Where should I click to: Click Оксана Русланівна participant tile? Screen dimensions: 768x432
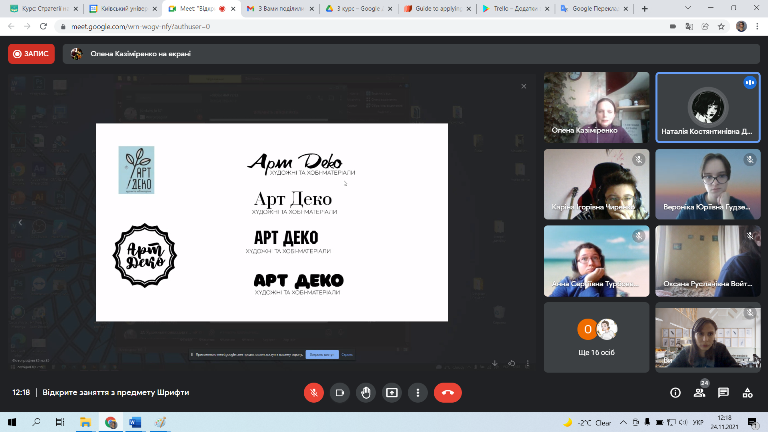[708, 261]
